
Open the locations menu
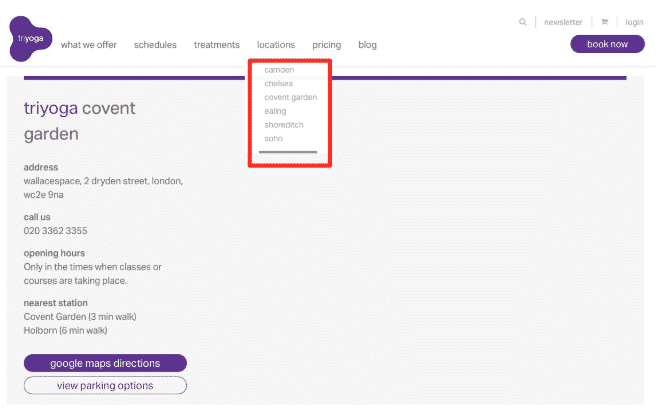pos(276,45)
